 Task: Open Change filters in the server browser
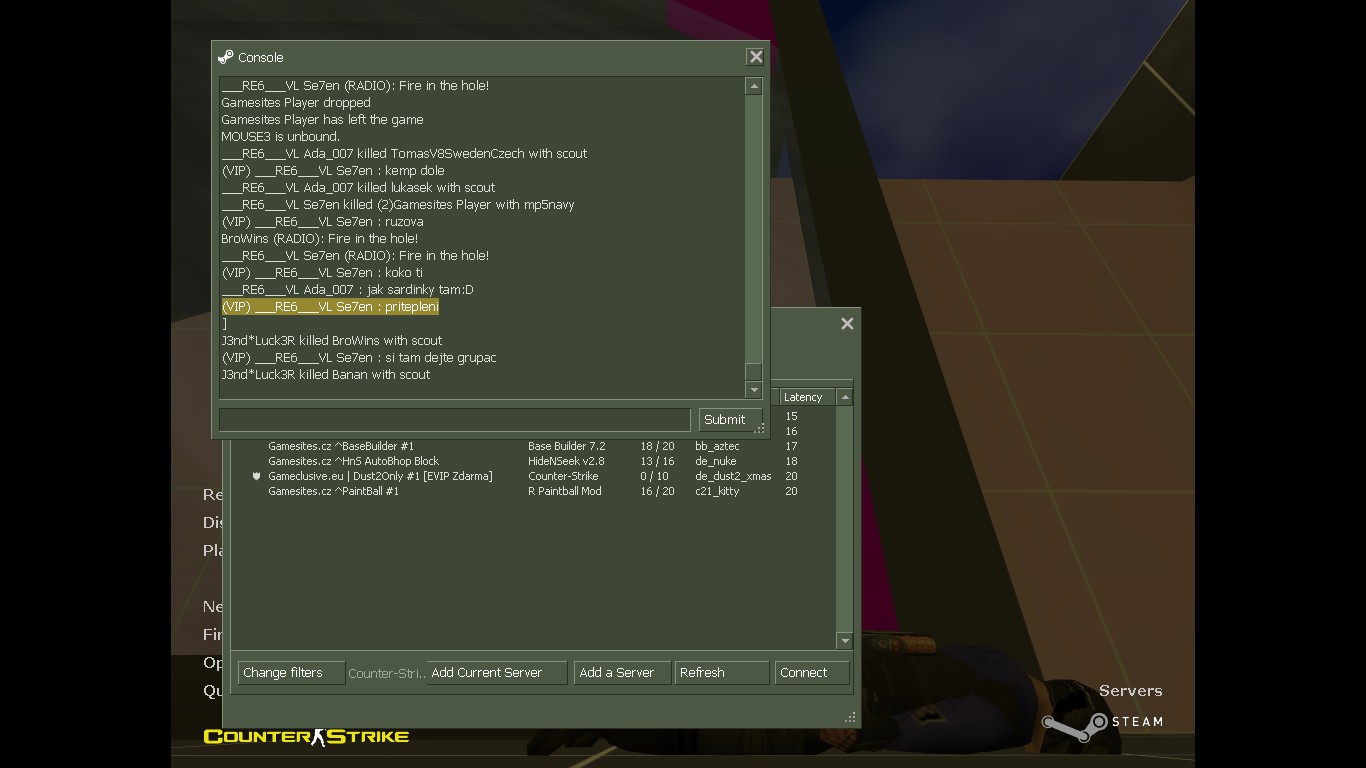coord(291,673)
